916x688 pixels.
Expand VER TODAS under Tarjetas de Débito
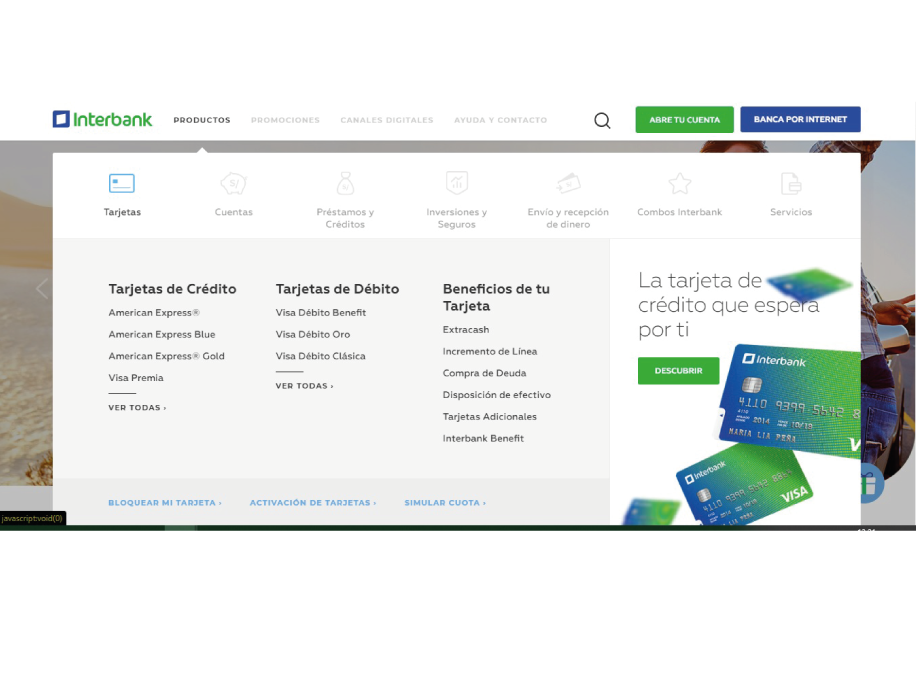click(304, 385)
